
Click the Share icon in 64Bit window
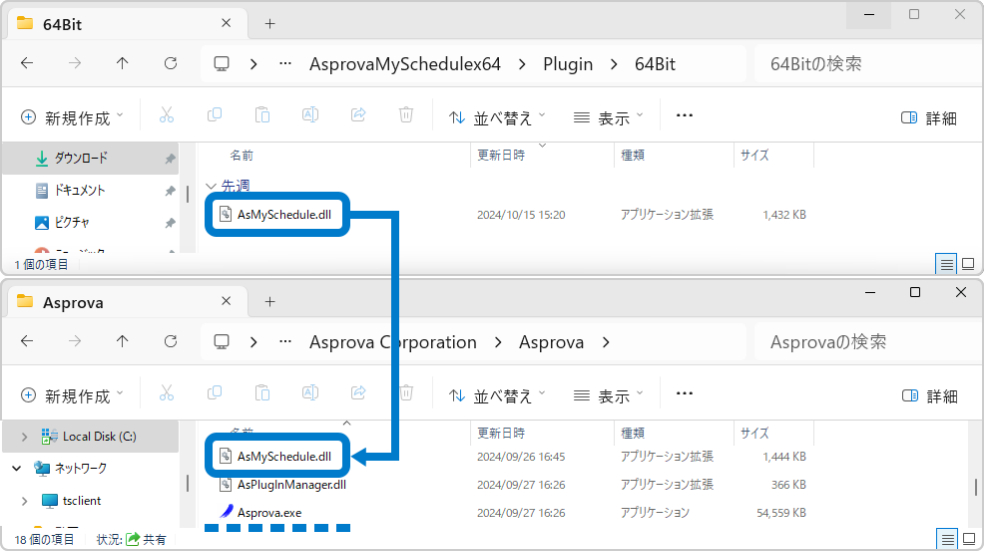point(358,115)
